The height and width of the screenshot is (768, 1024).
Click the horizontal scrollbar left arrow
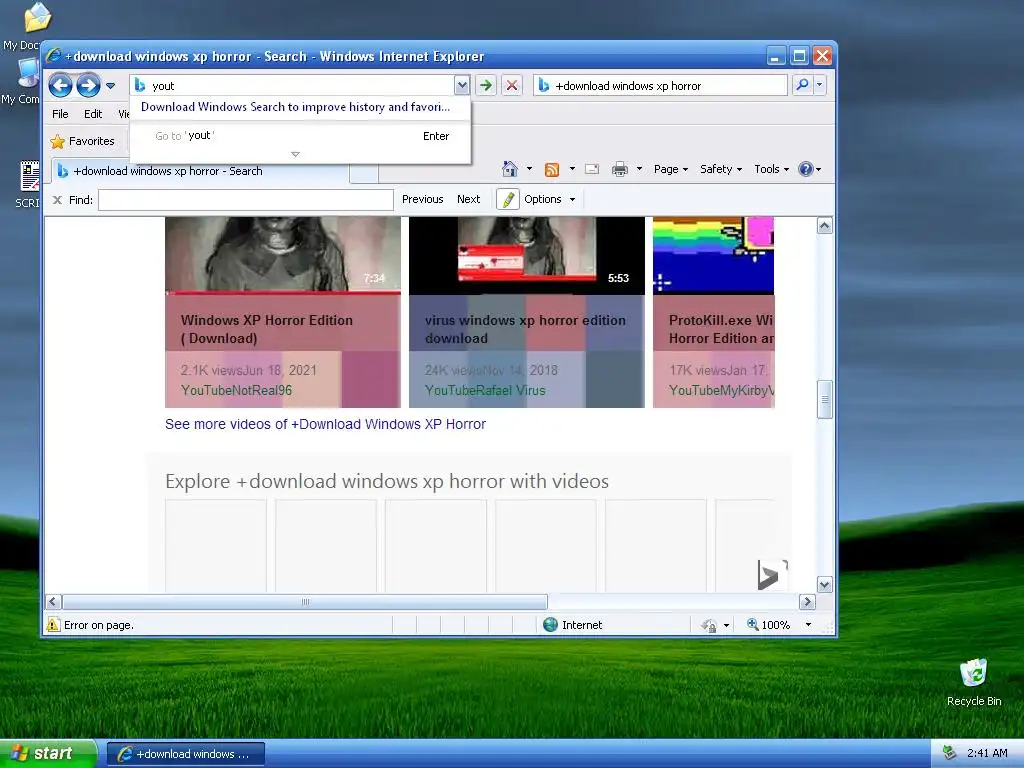54,601
